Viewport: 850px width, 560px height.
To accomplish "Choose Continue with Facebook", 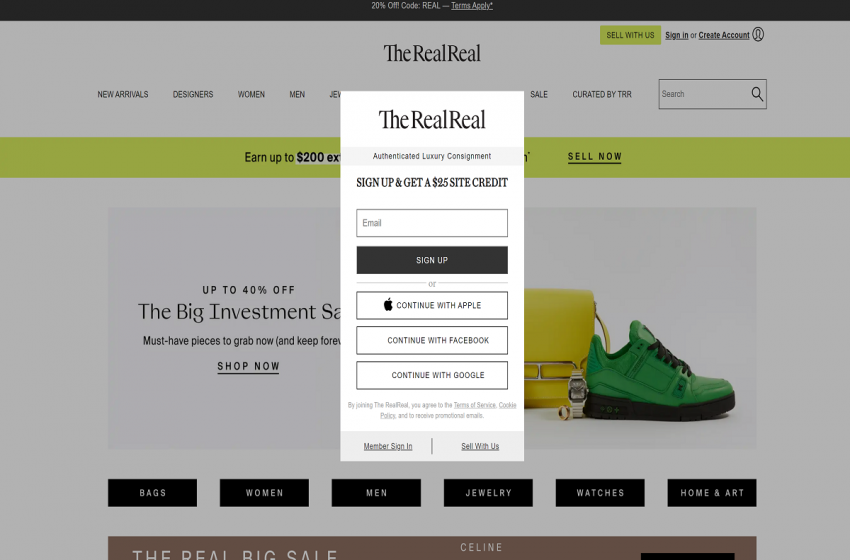I will click(432, 340).
